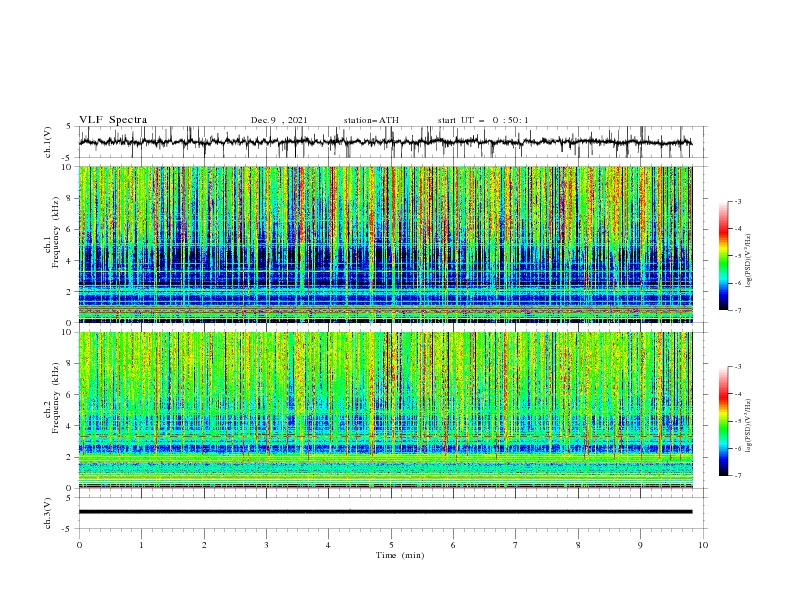Click the "8" kHz tick on ch.1 frequency axis

(x=69, y=198)
